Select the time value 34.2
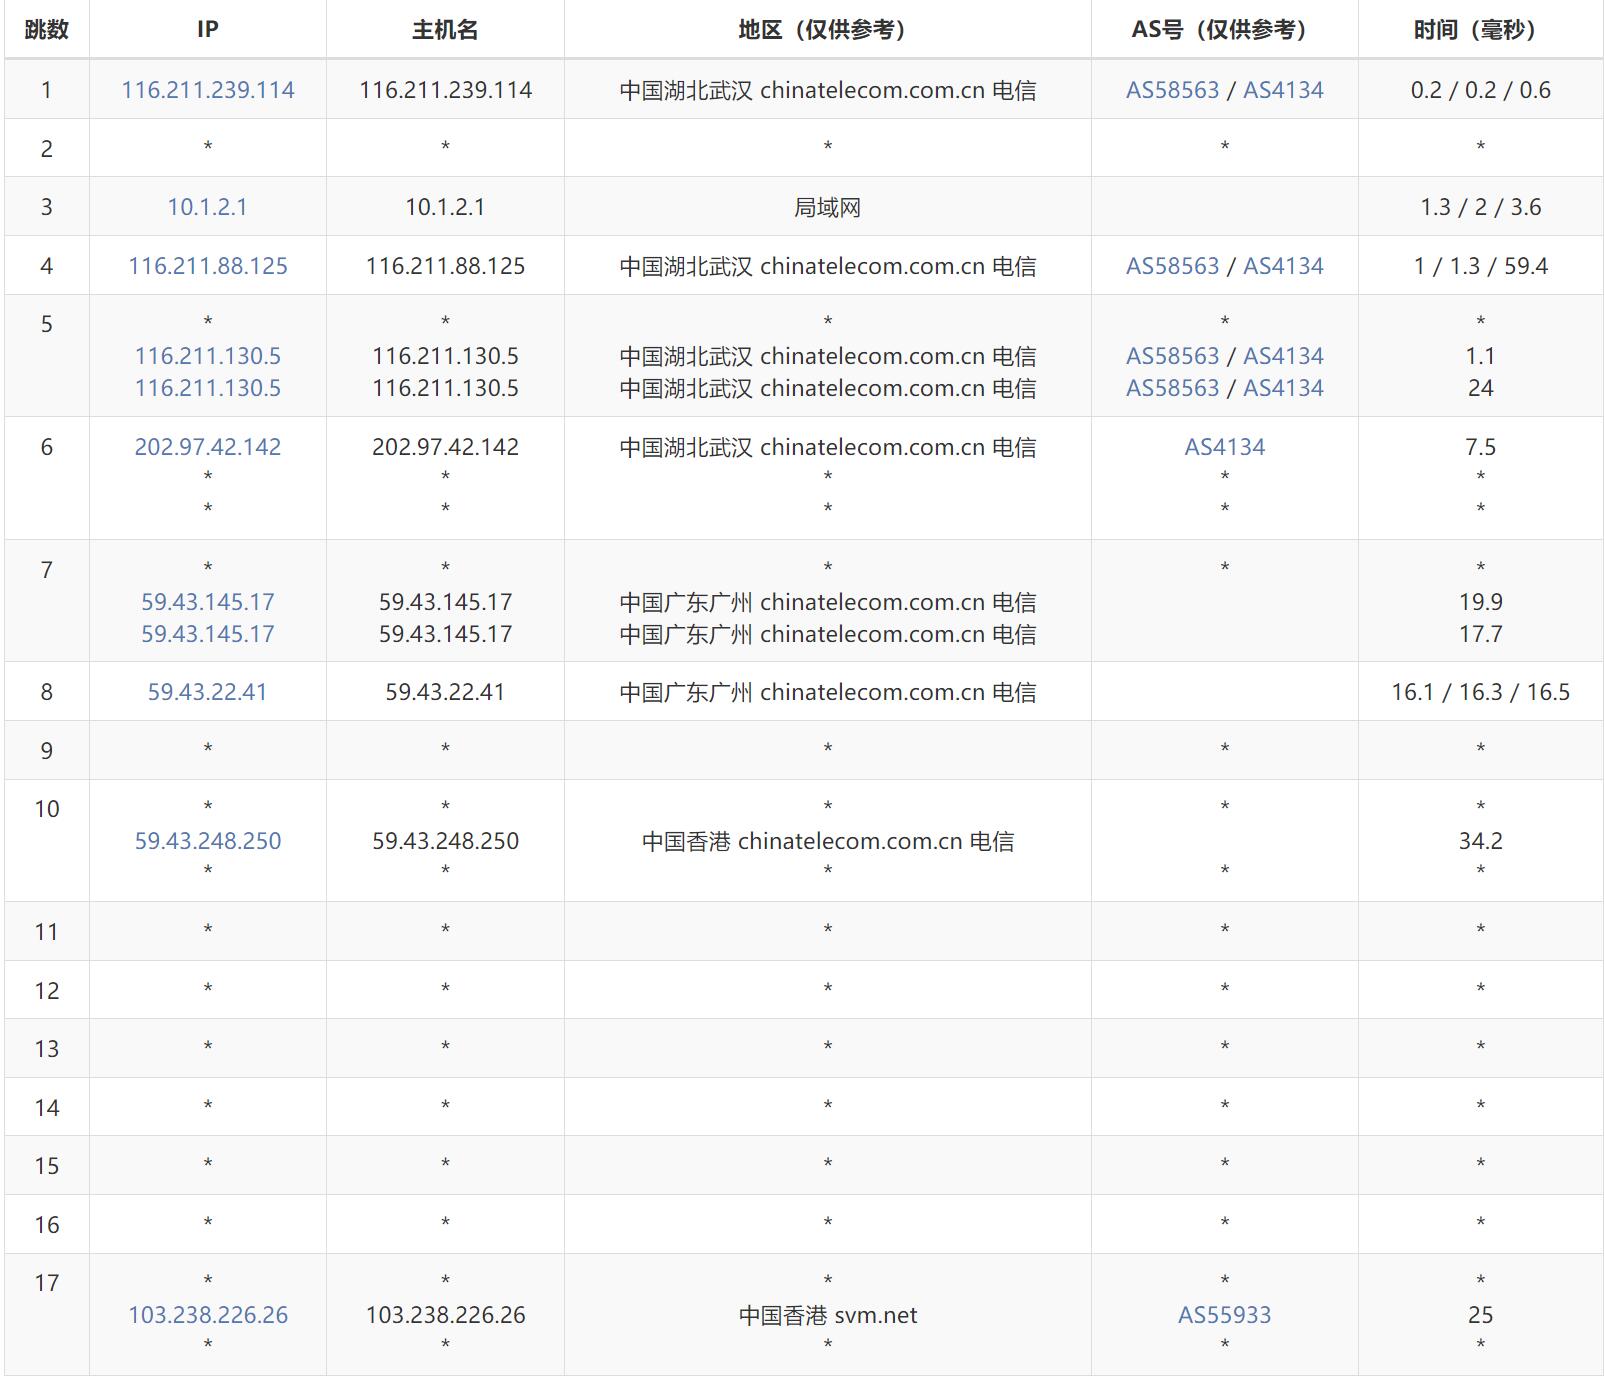This screenshot has height=1378, width=1604. [x=1480, y=841]
